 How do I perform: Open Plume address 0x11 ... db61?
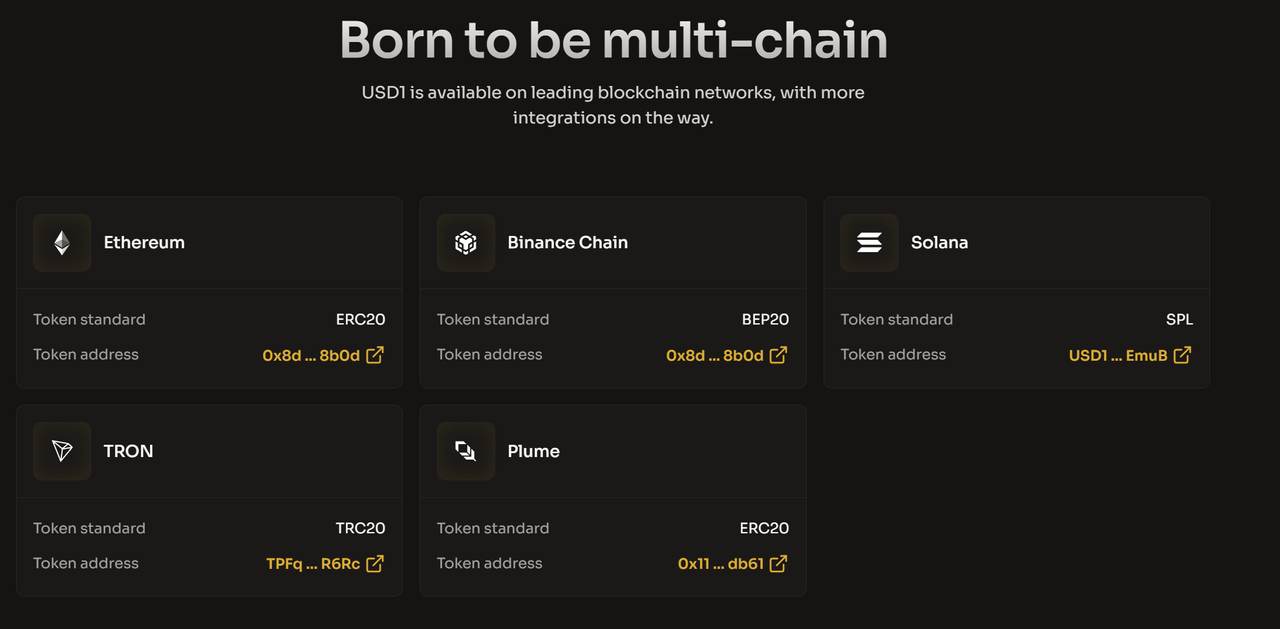point(720,564)
